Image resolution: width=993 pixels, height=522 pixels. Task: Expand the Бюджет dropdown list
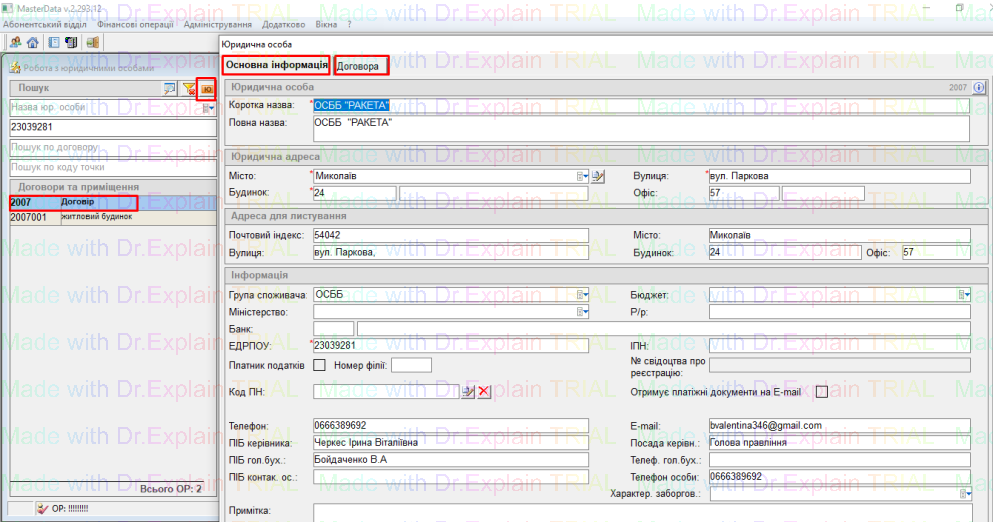click(x=964, y=295)
